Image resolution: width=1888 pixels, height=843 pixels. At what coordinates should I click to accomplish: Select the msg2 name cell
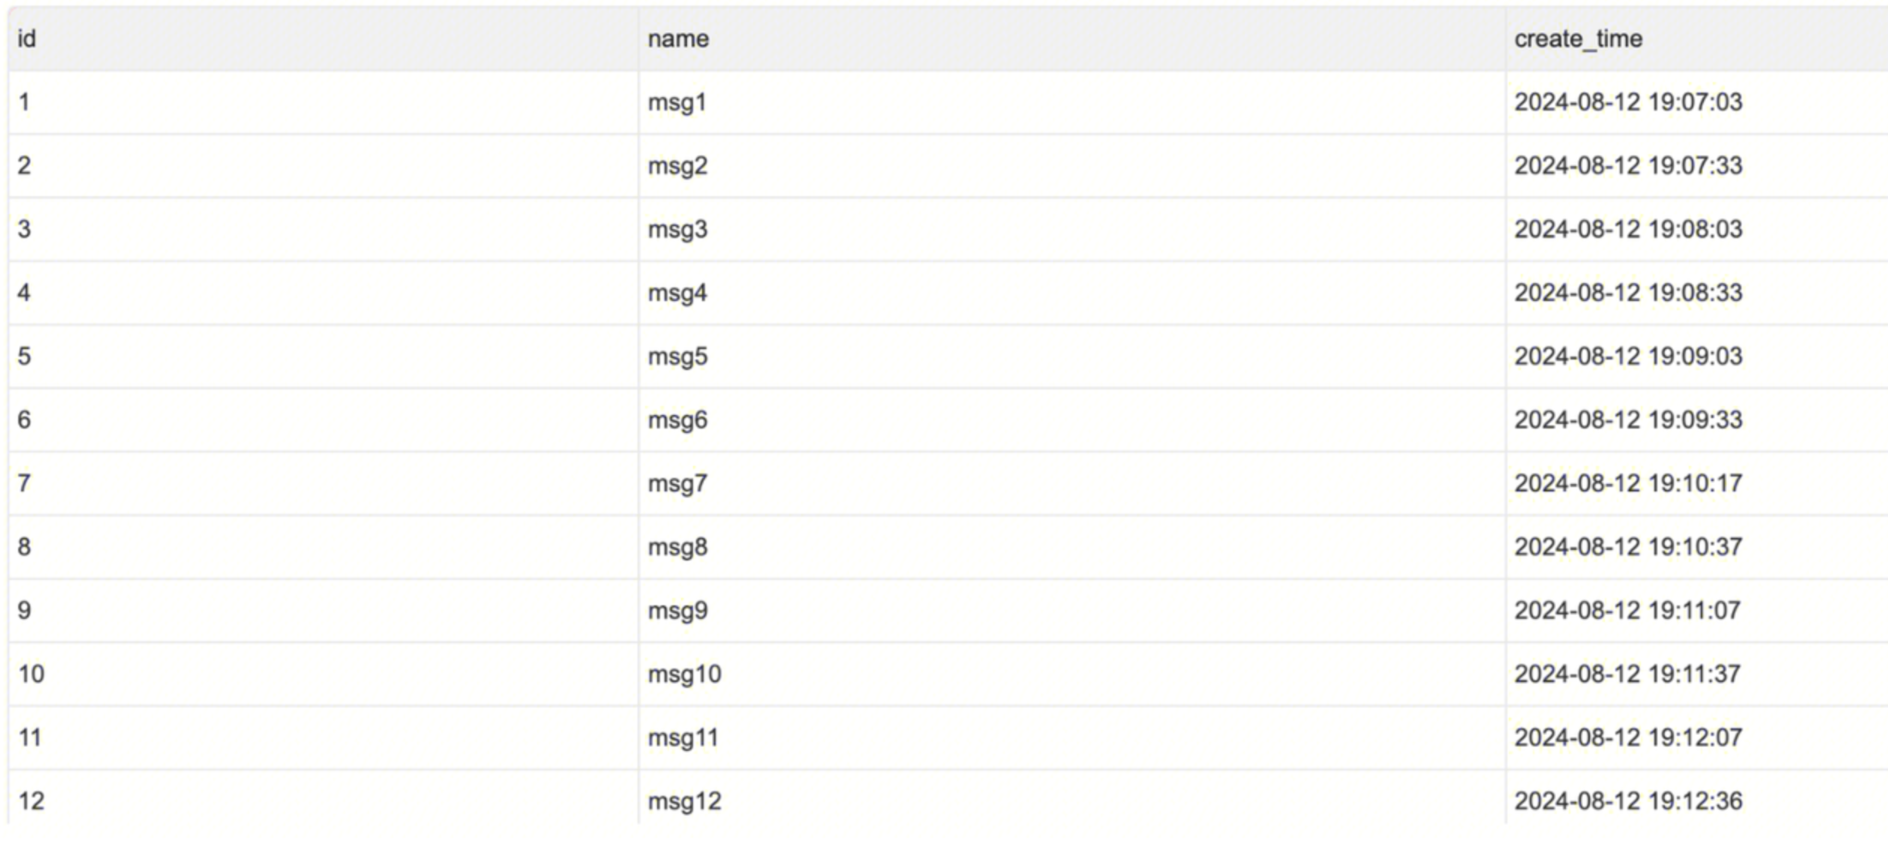677,166
